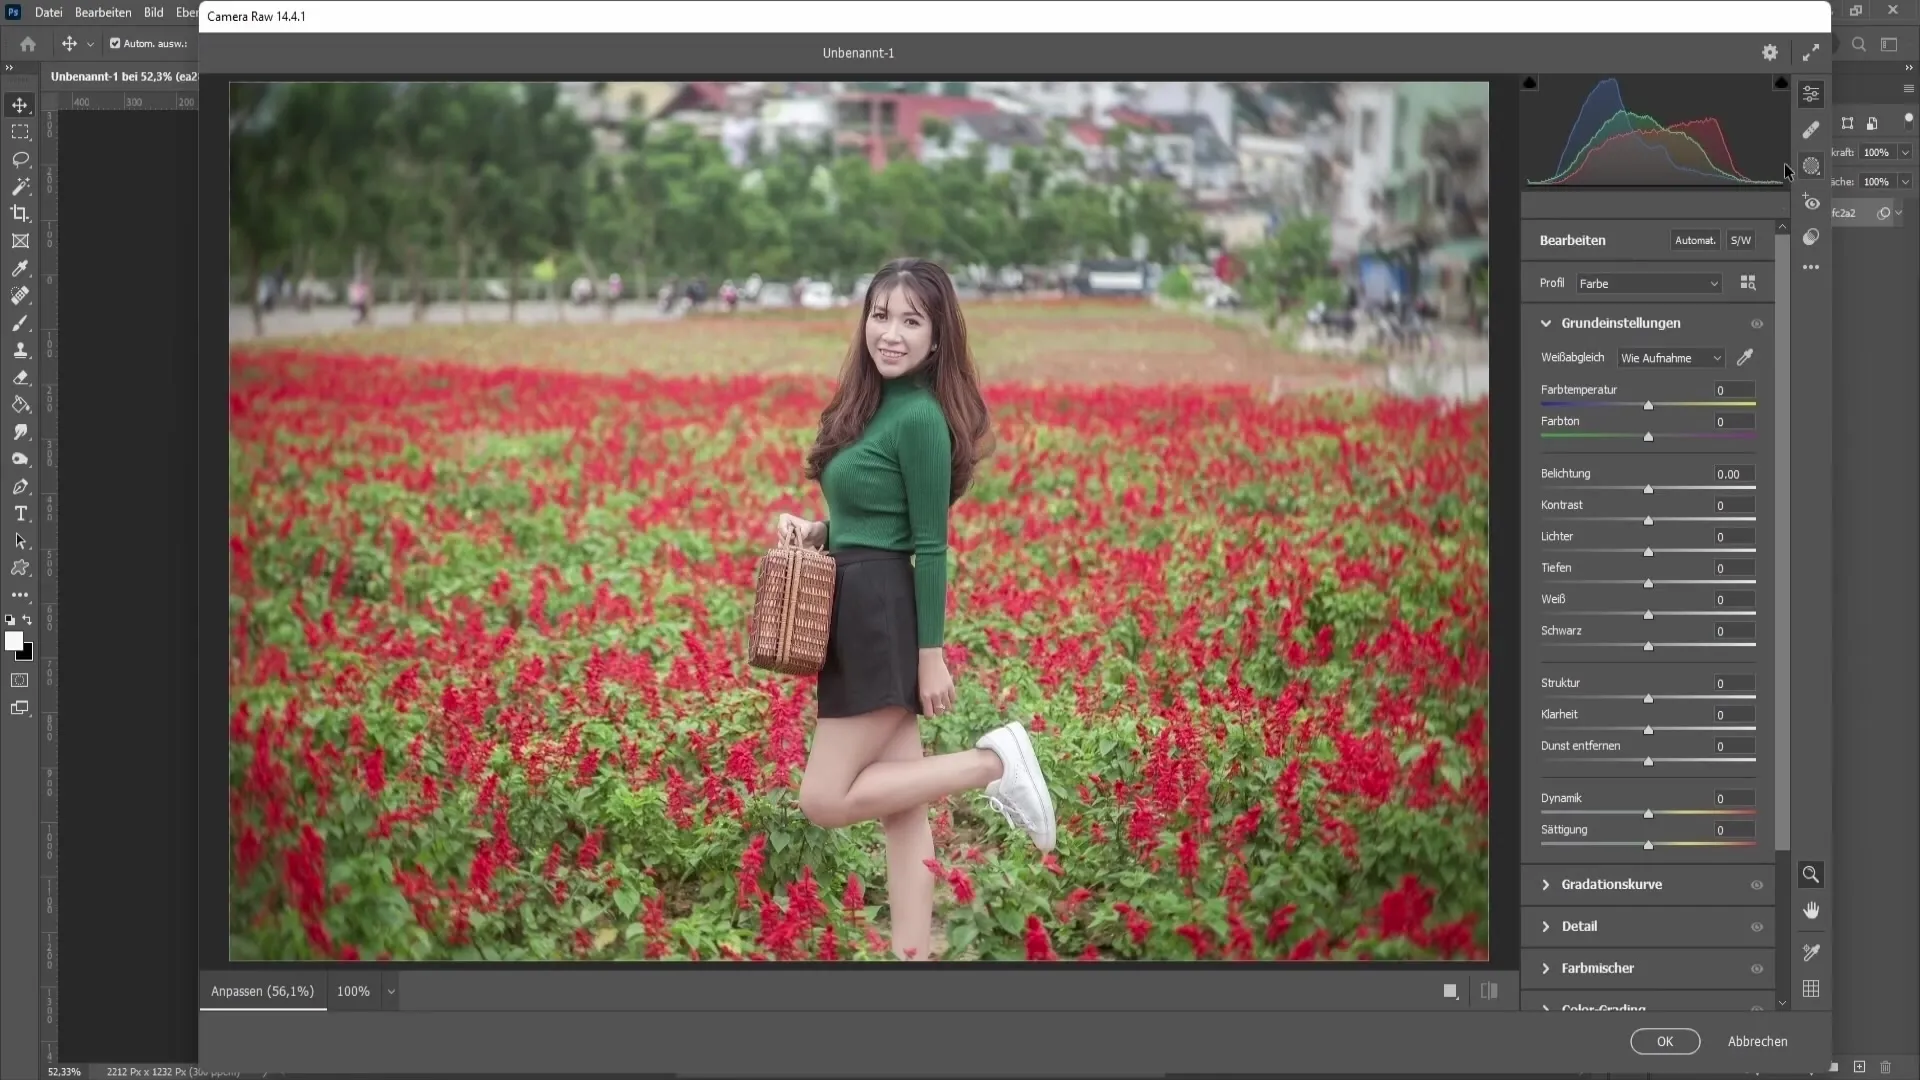The width and height of the screenshot is (1920, 1080).
Task: Select the Magic Wand tool
Action: tap(20, 186)
